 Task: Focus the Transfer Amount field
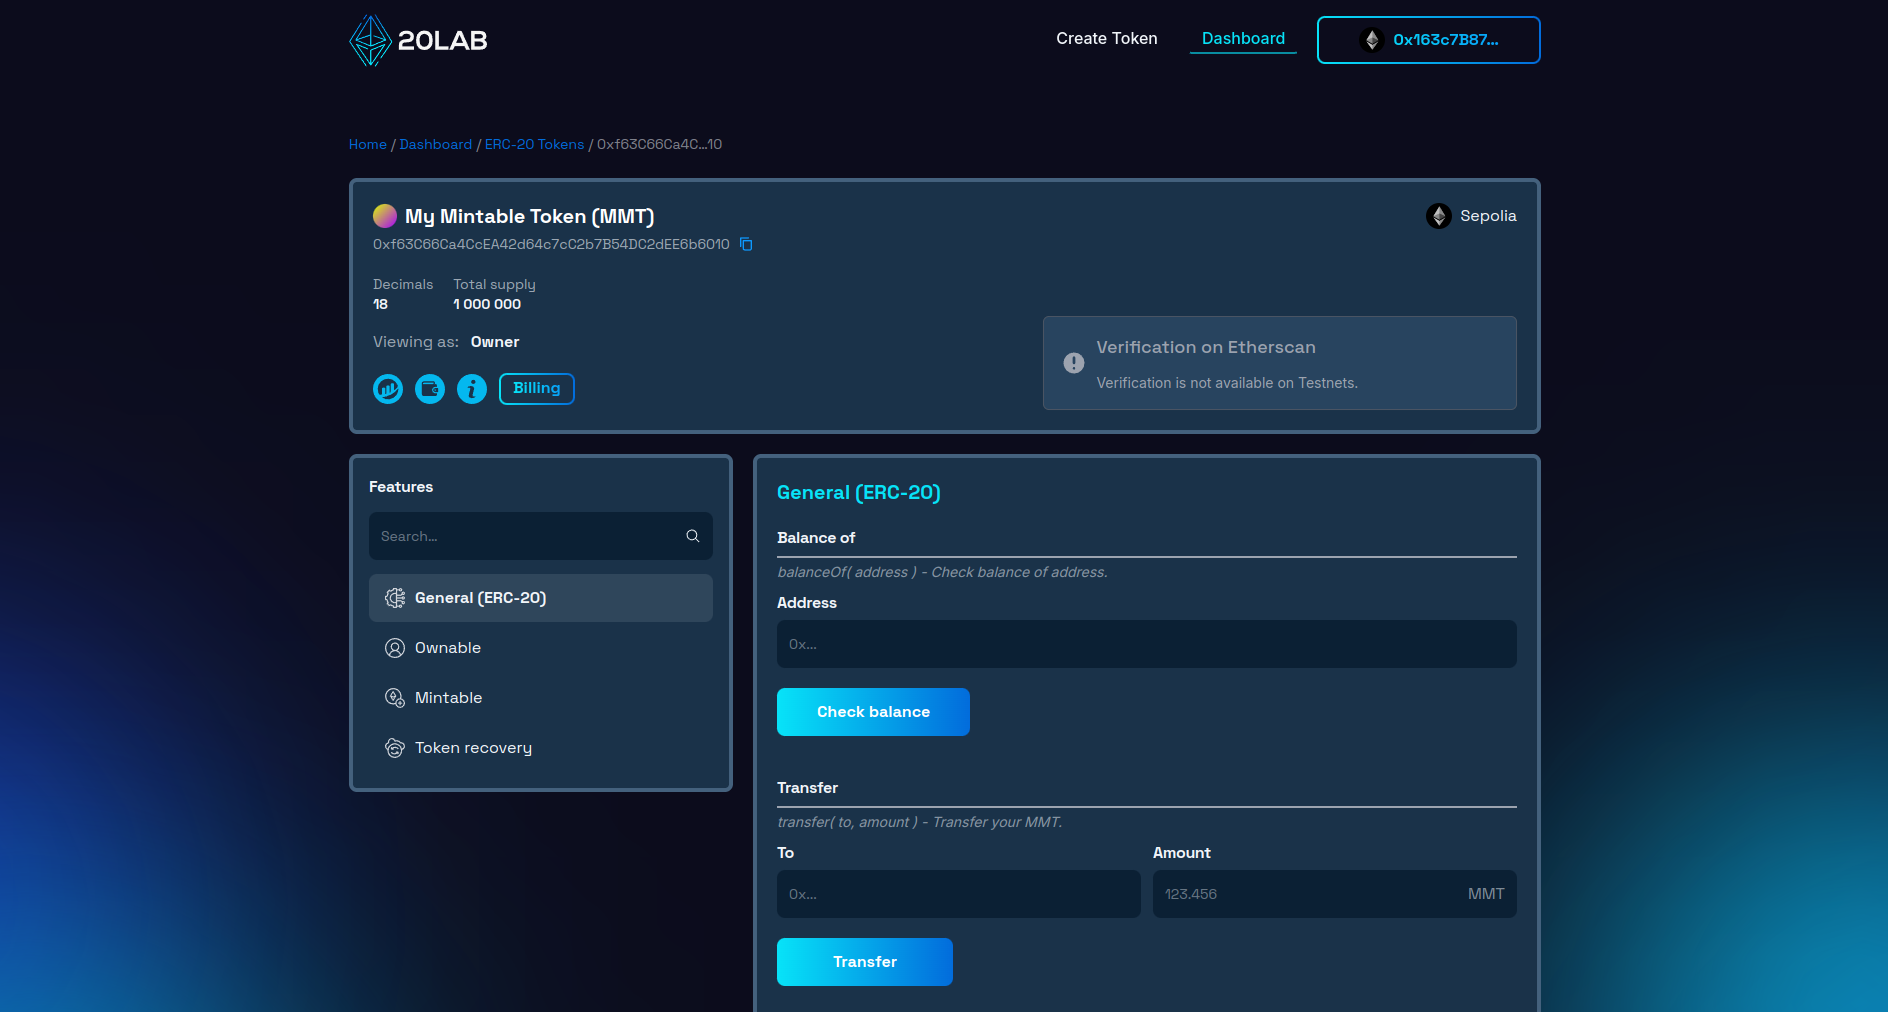(x=1335, y=894)
